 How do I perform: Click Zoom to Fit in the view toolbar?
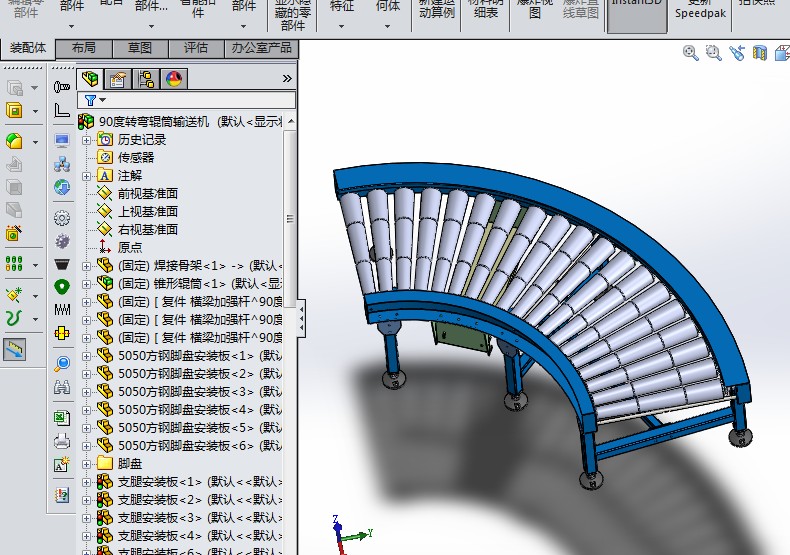[691, 53]
